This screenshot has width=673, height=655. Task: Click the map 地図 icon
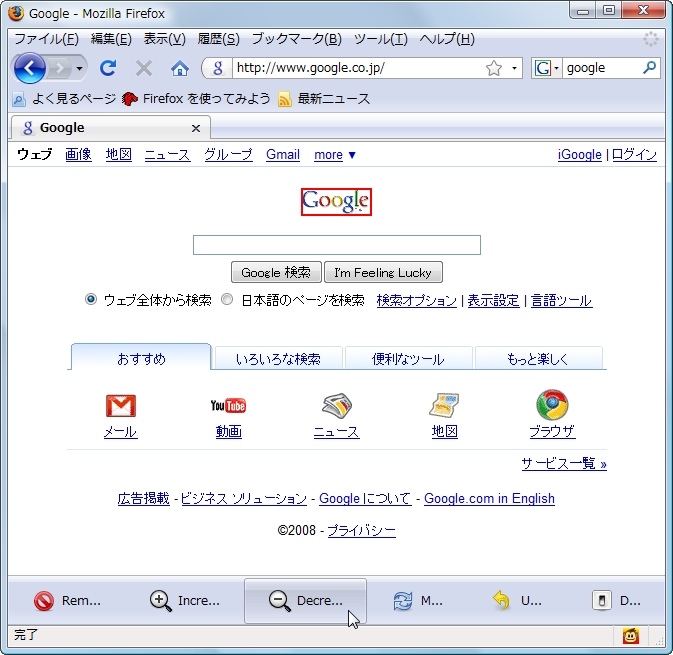[444, 406]
